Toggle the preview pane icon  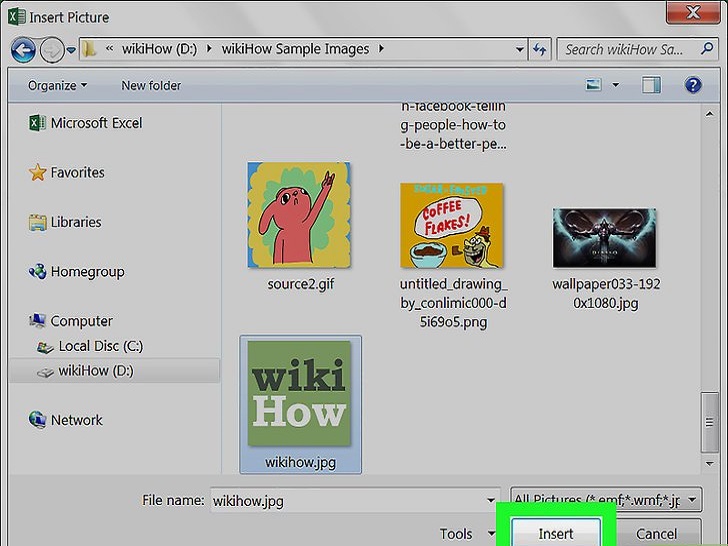point(653,85)
